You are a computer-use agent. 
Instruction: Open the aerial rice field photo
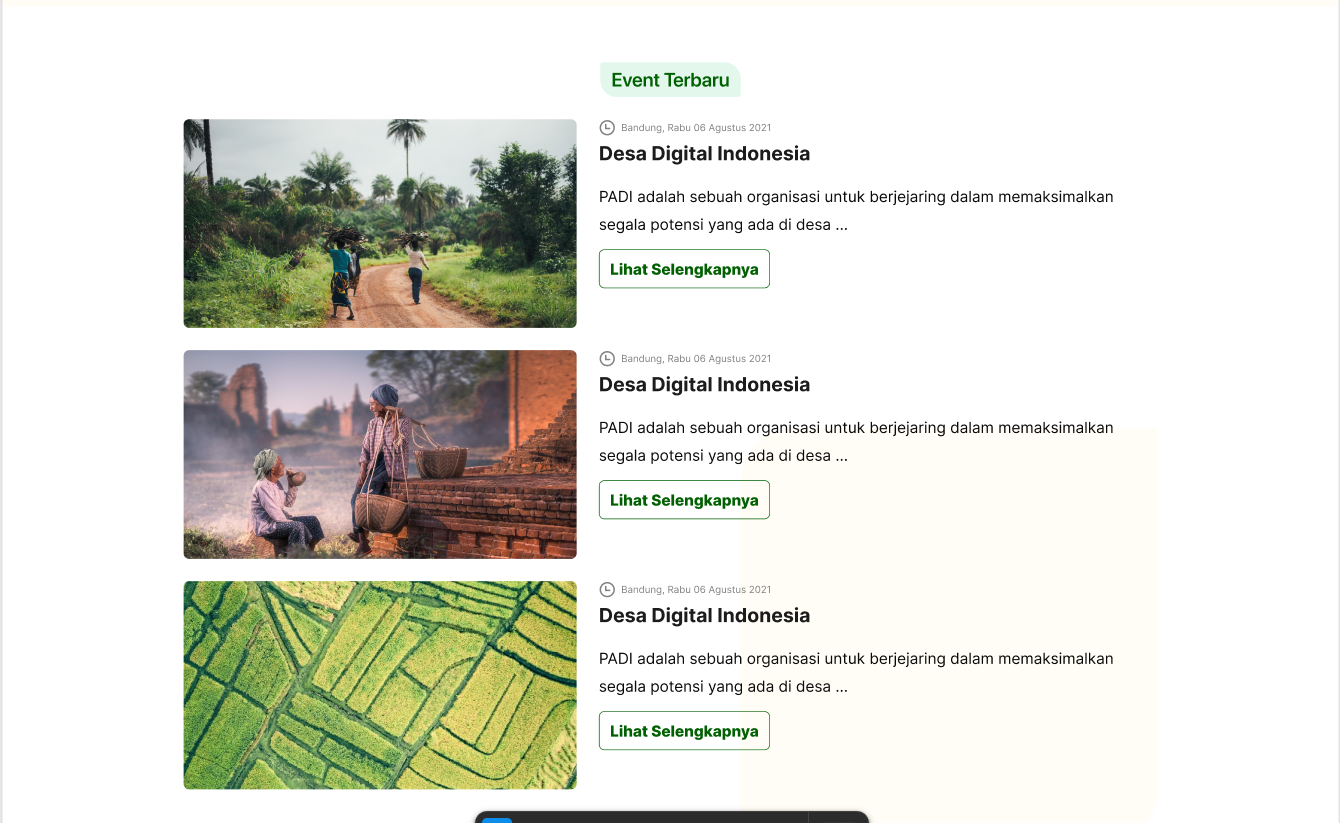pos(380,685)
